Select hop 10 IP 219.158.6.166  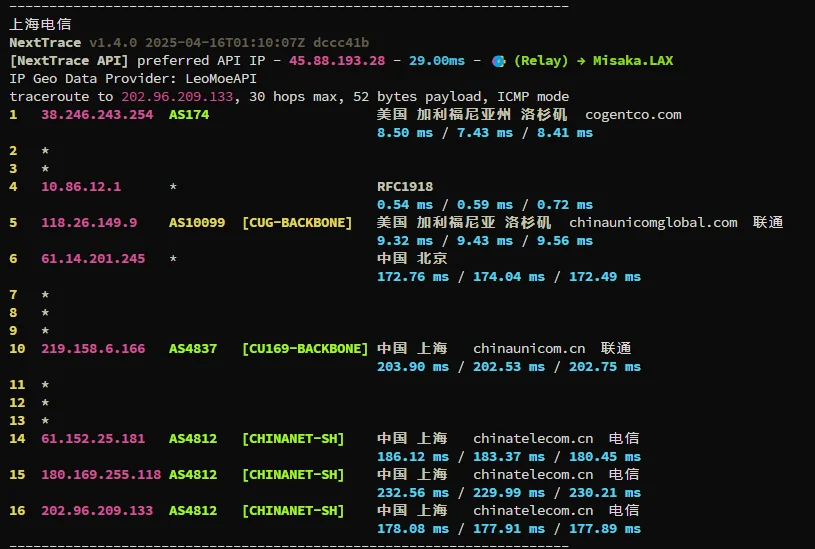[x=93, y=349]
